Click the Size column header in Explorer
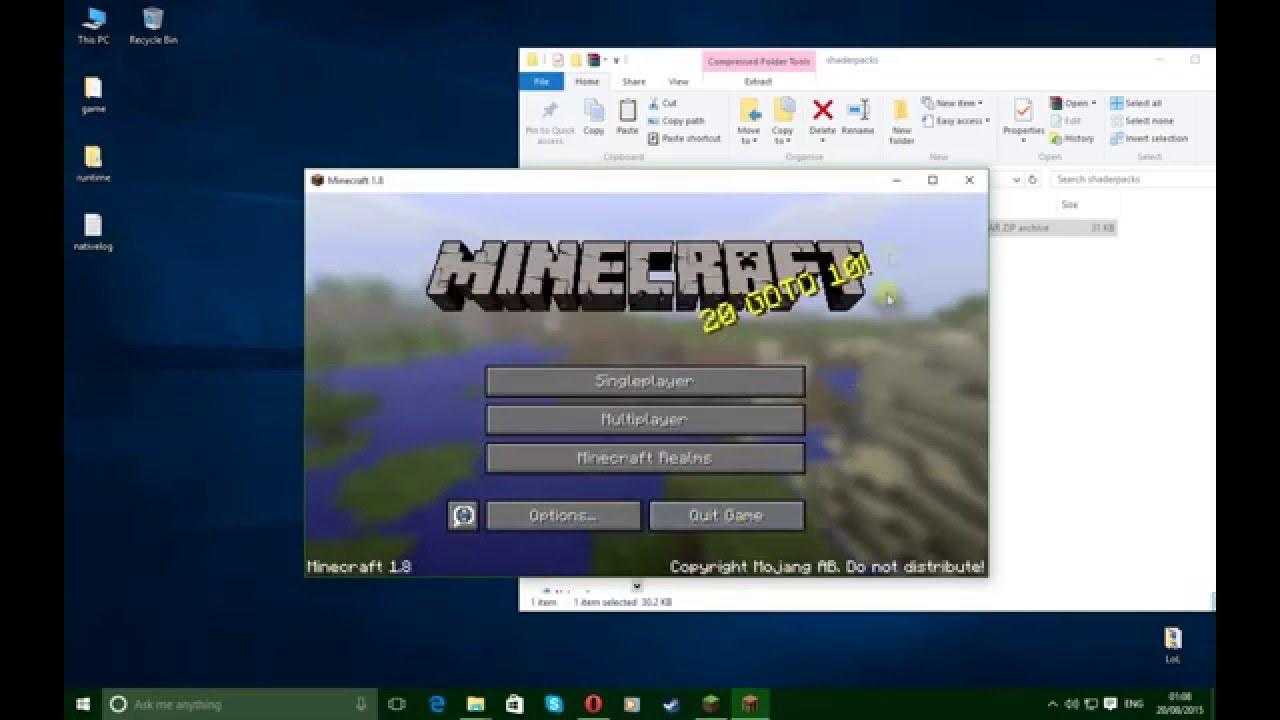 tap(1069, 205)
